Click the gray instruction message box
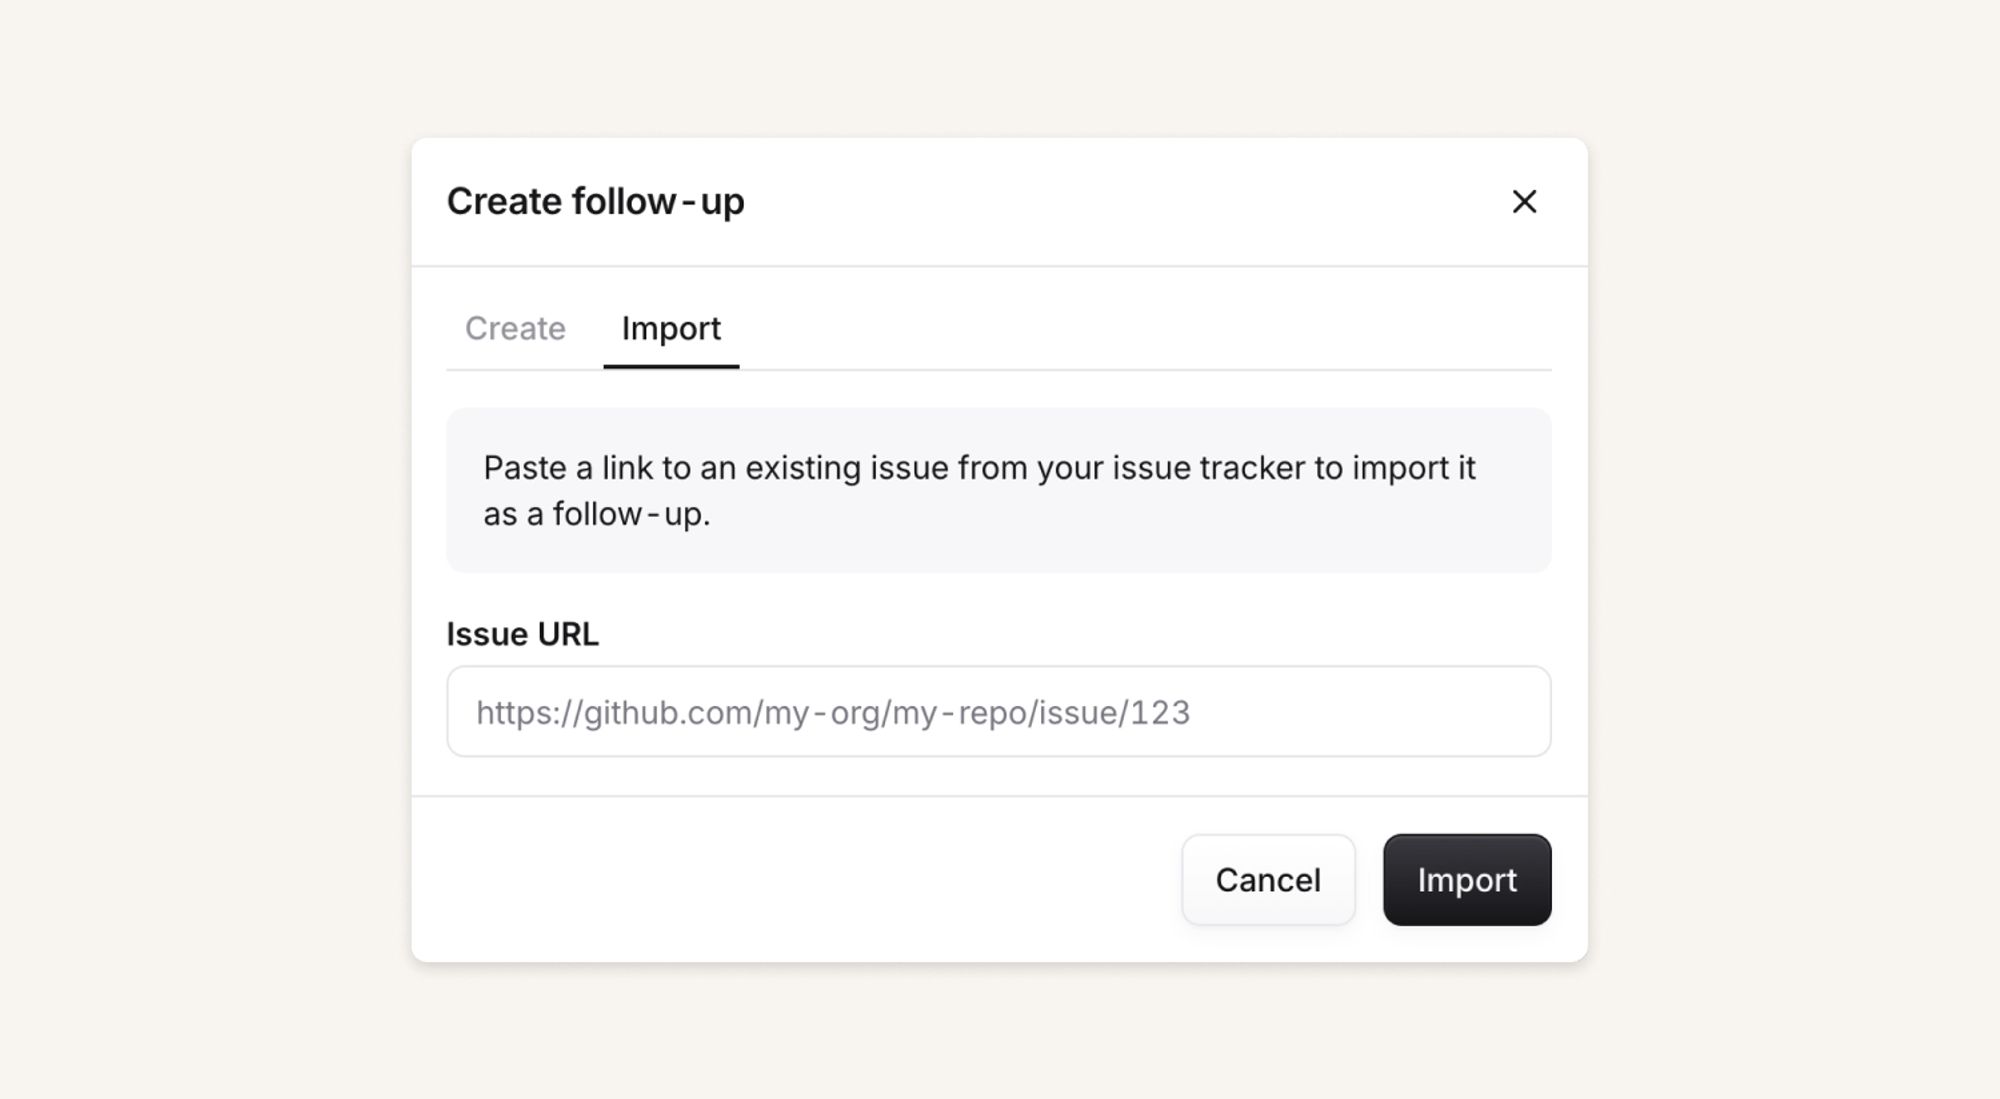The width and height of the screenshot is (2000, 1099). point(998,490)
